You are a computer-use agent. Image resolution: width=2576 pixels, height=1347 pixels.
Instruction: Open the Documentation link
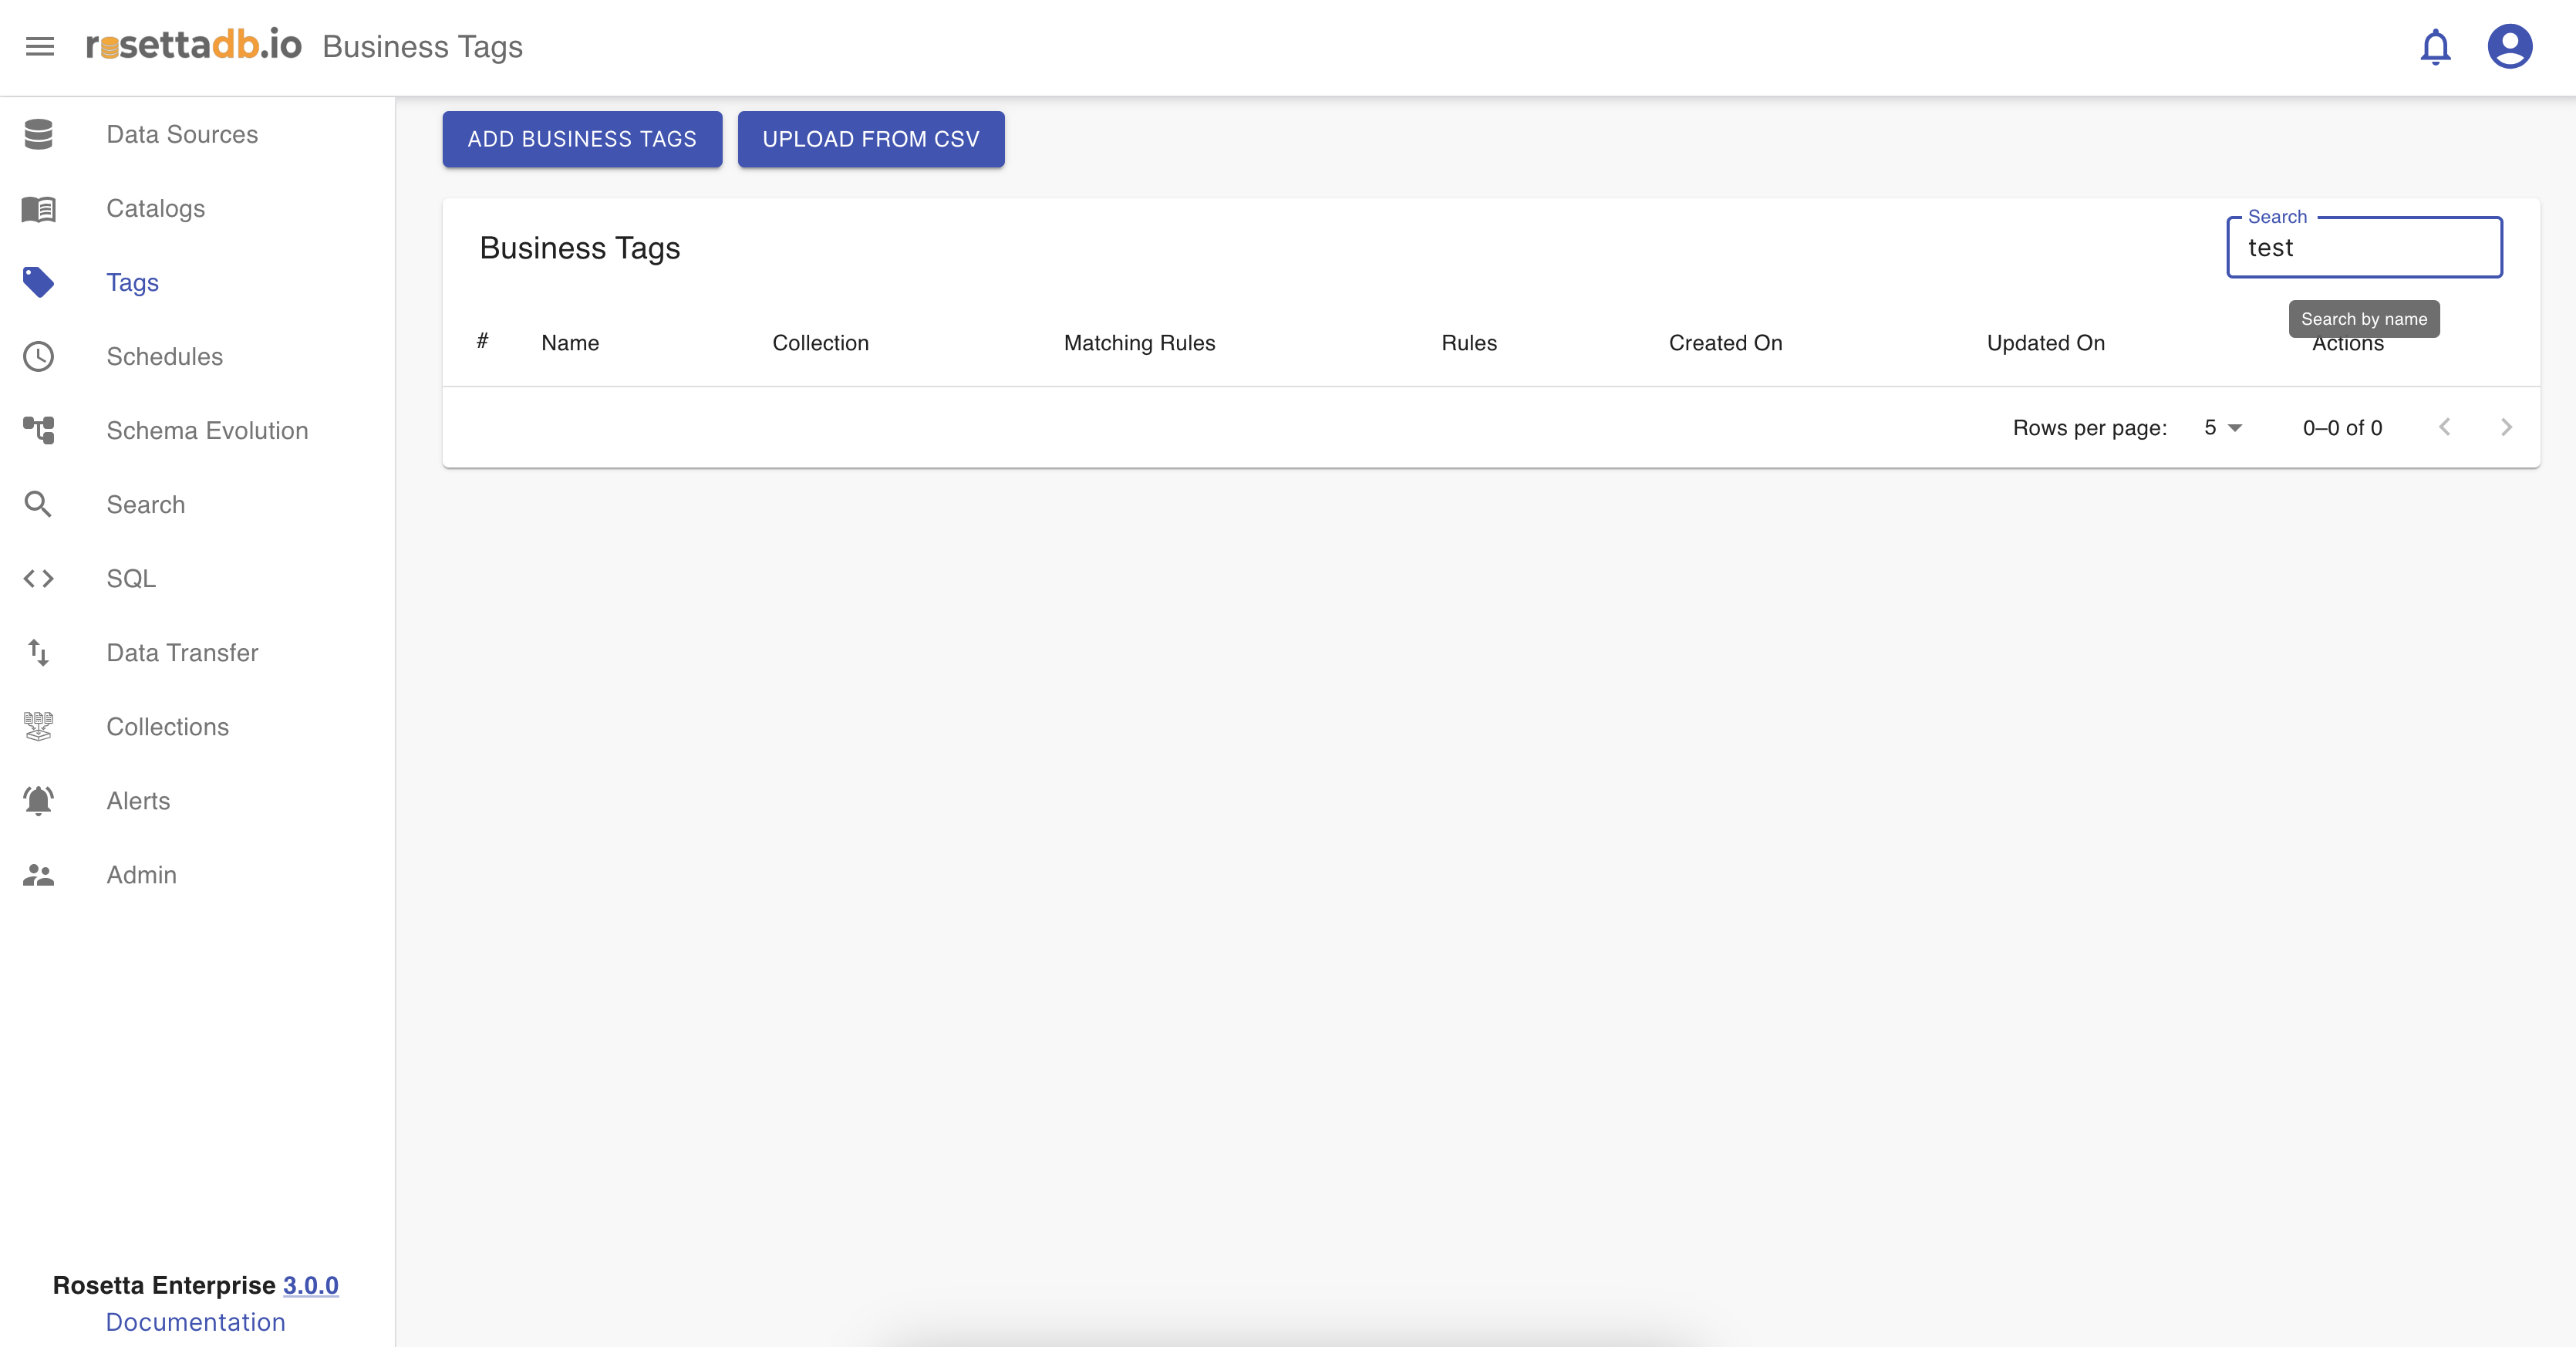click(x=195, y=1321)
